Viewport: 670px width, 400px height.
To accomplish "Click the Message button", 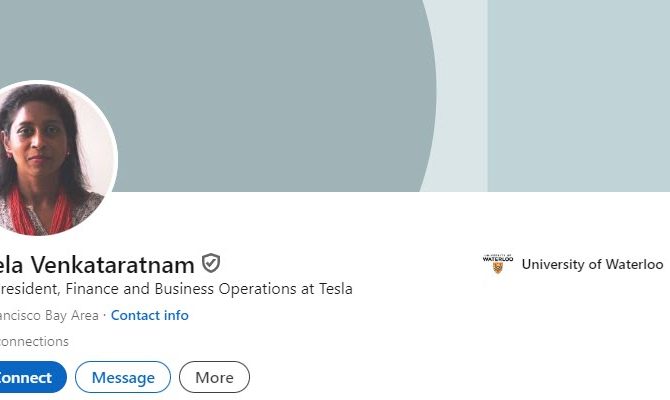I will [123, 377].
